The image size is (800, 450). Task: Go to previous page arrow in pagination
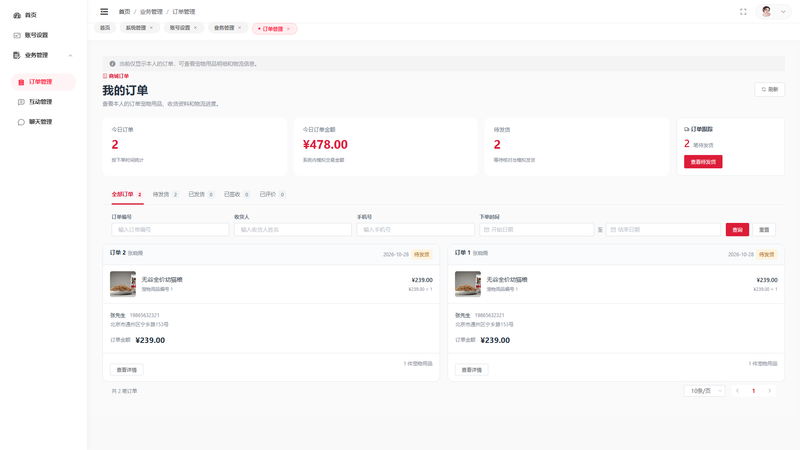(737, 391)
